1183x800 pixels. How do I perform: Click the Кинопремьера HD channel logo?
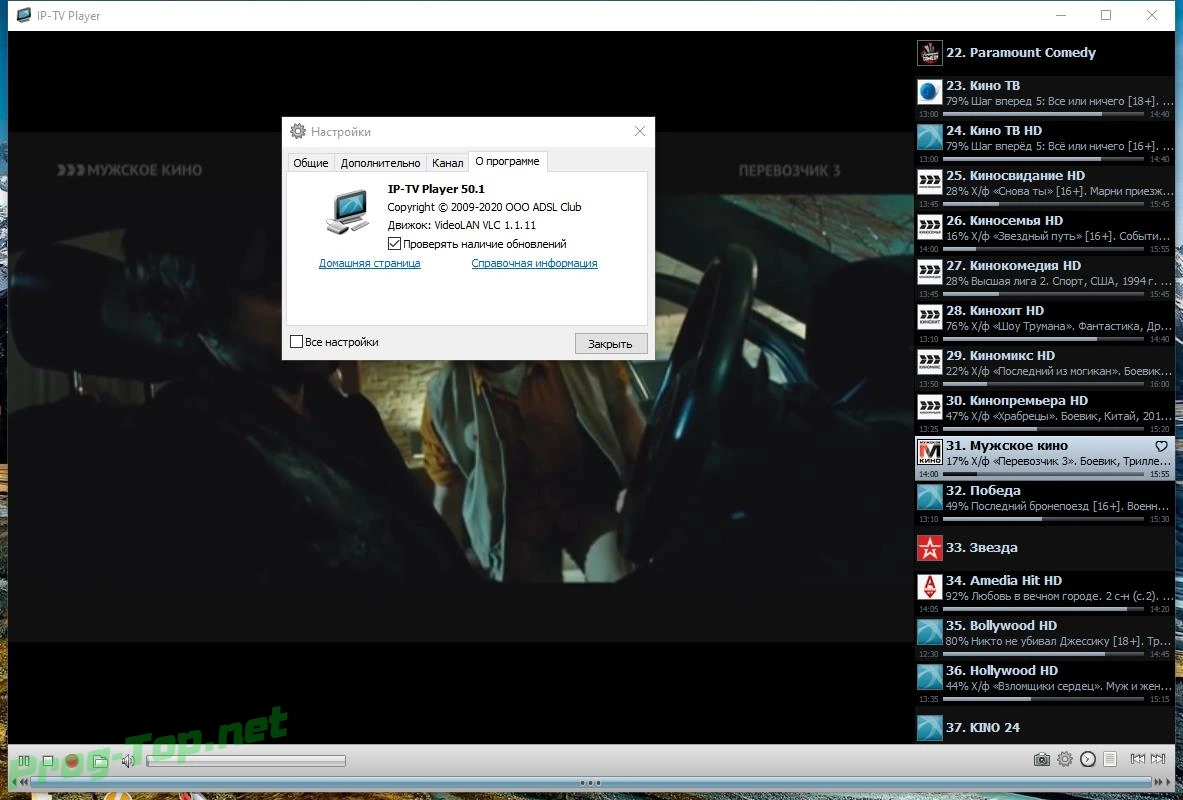point(930,408)
